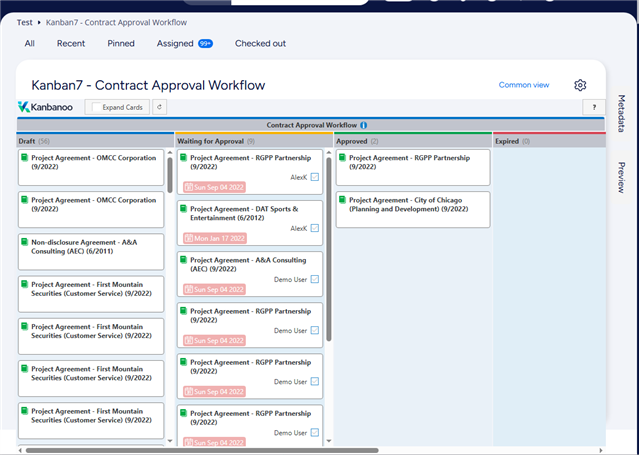Open the Approved RGPP Partnership card title
639x455 pixels.
[x=409, y=162]
